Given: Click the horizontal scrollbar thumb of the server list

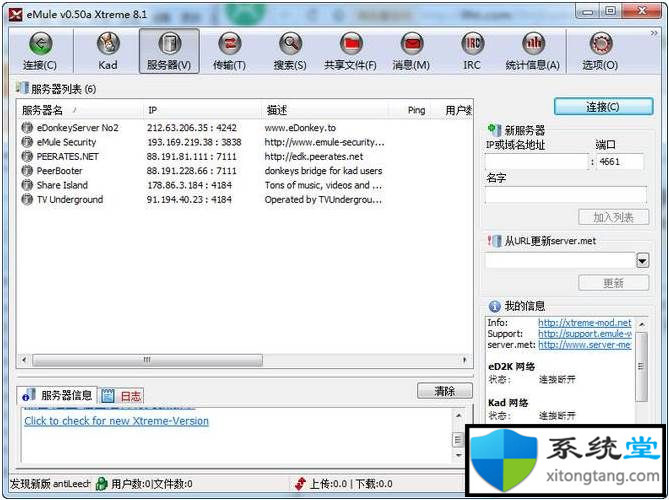Looking at the screenshot, I should tap(148, 360).
